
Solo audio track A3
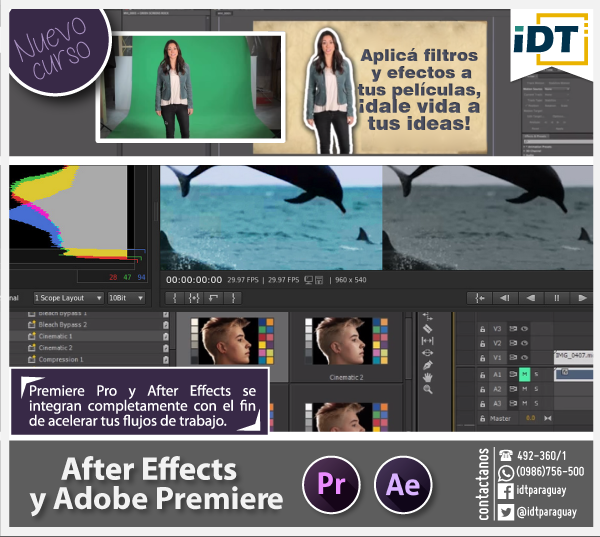click(536, 403)
